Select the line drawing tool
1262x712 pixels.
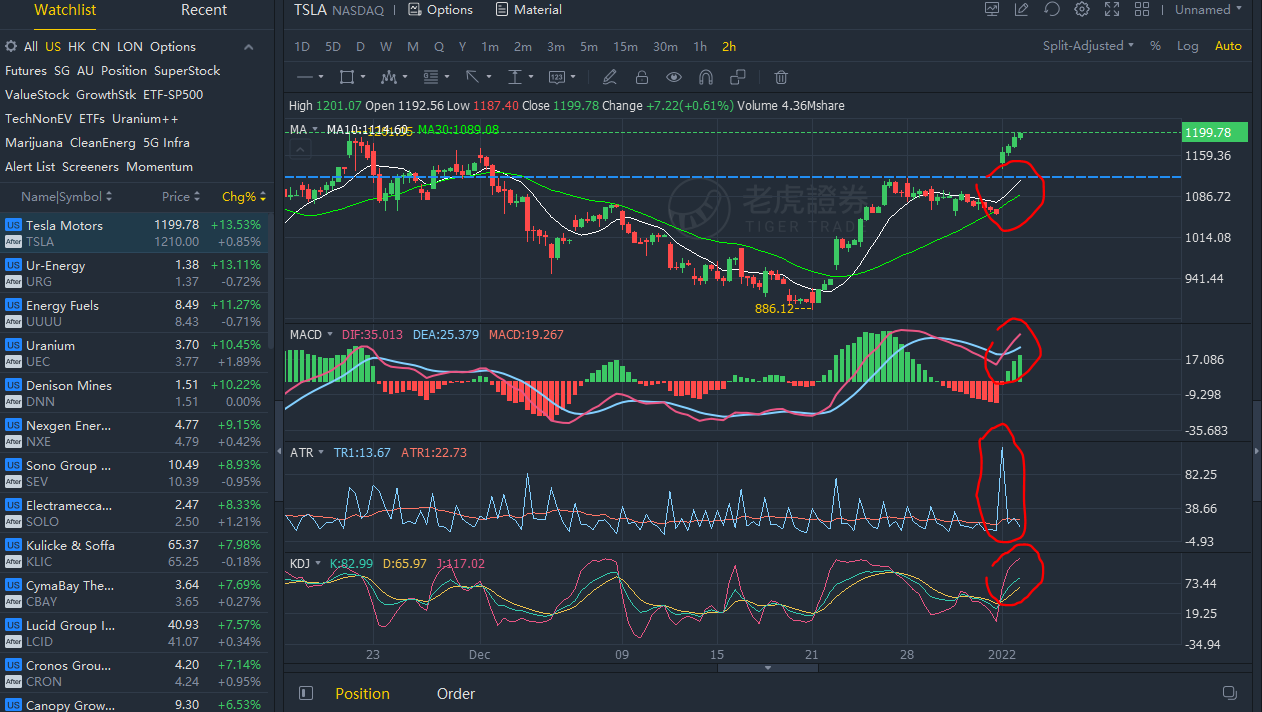(x=305, y=77)
